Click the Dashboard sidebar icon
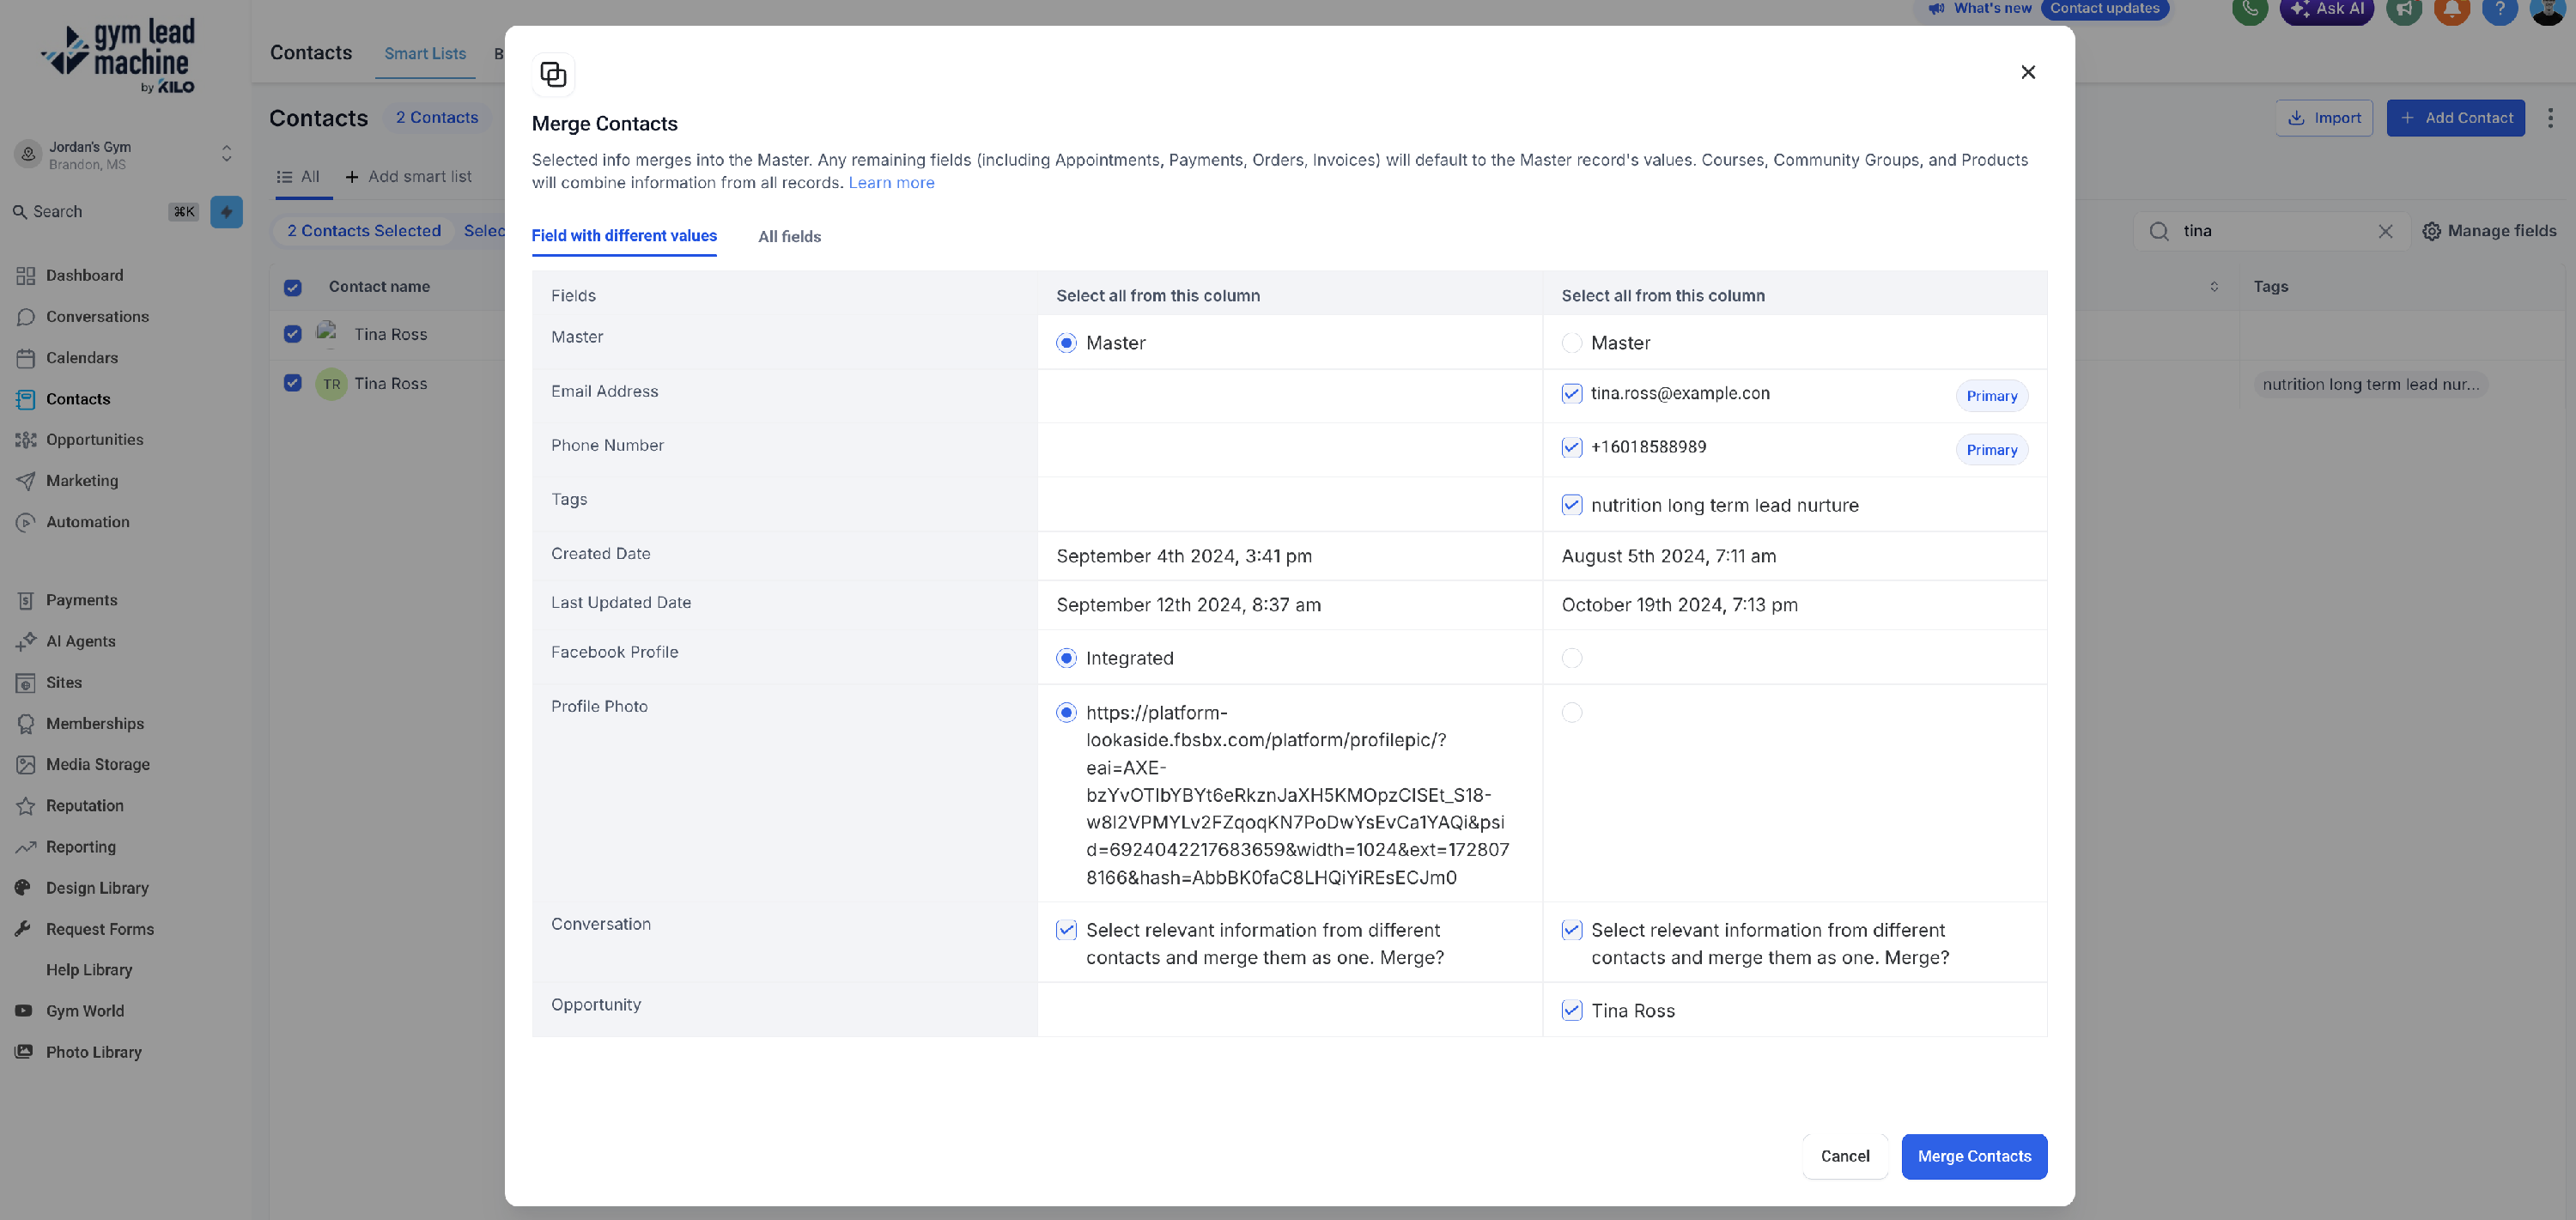The width and height of the screenshot is (2576, 1220). coord(26,275)
